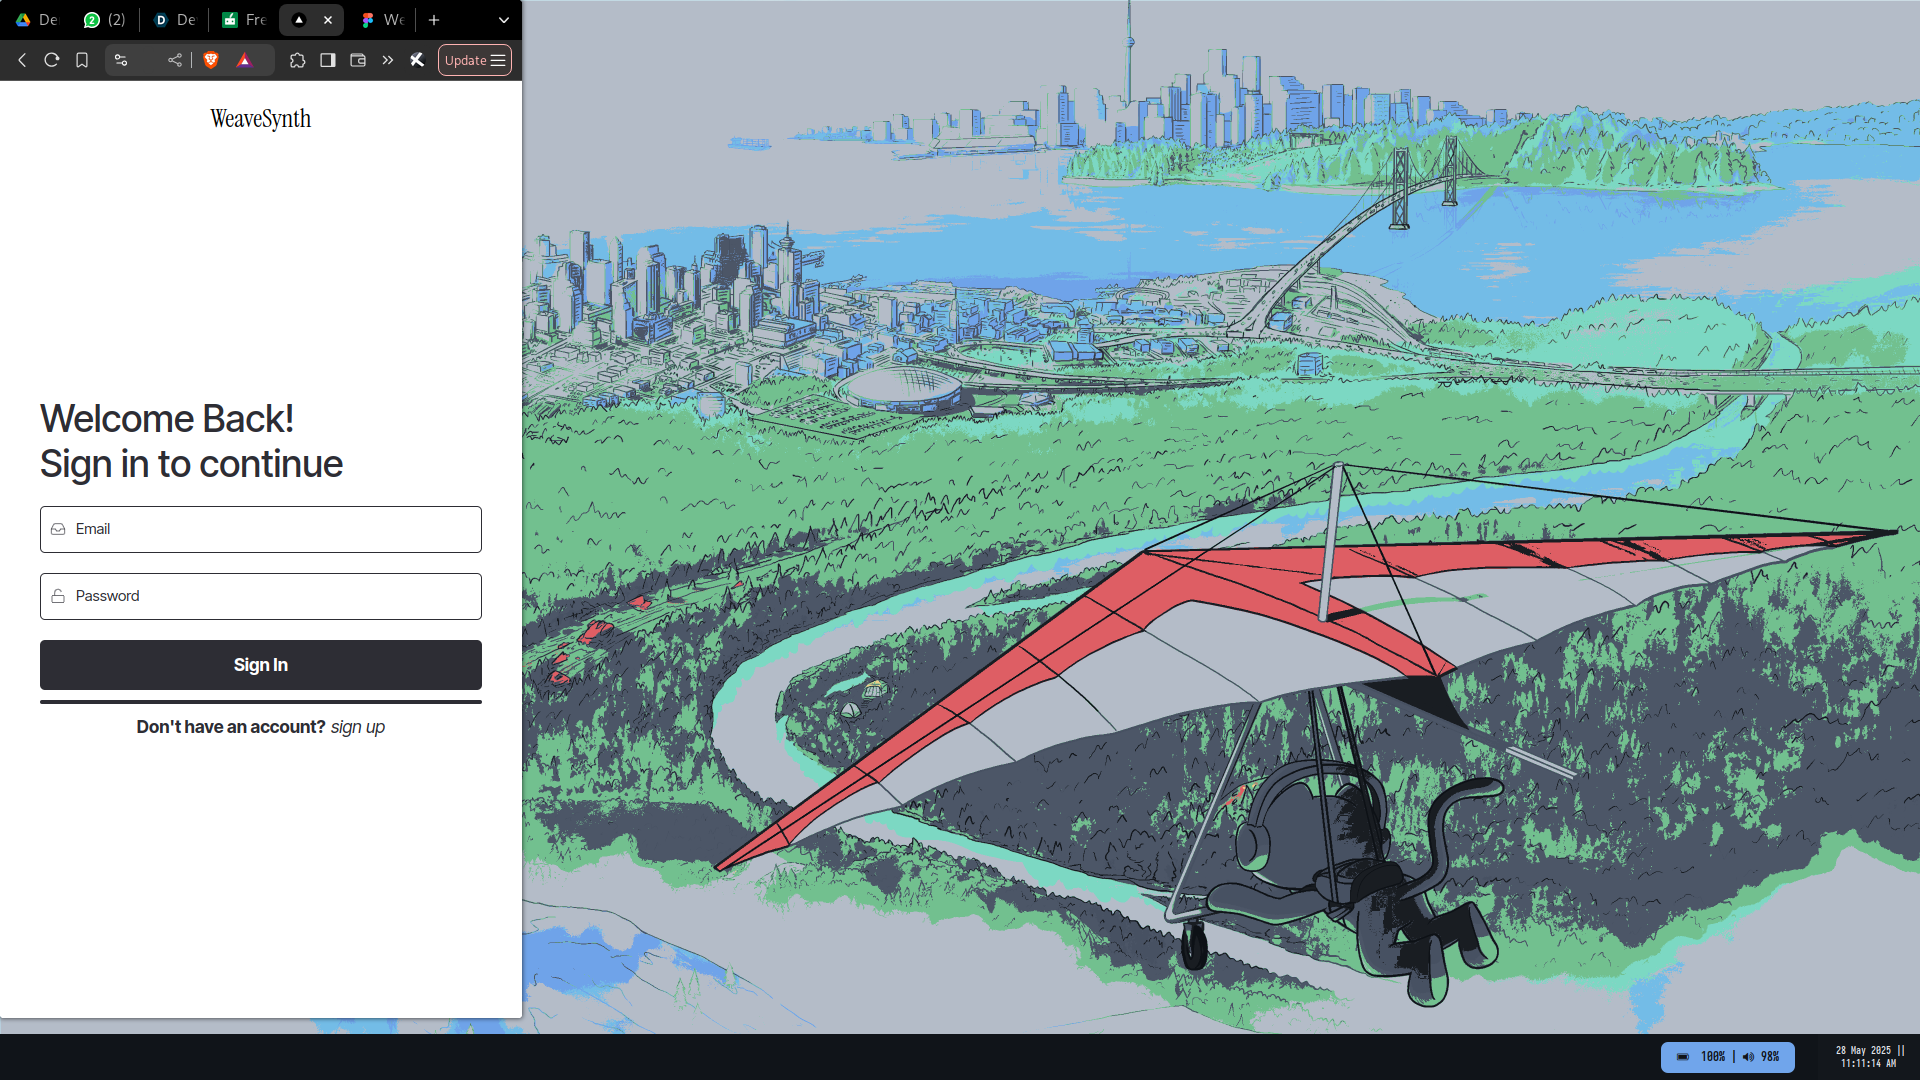Click the share icon in address bar
Image resolution: width=1920 pixels, height=1080 pixels.
(175, 60)
